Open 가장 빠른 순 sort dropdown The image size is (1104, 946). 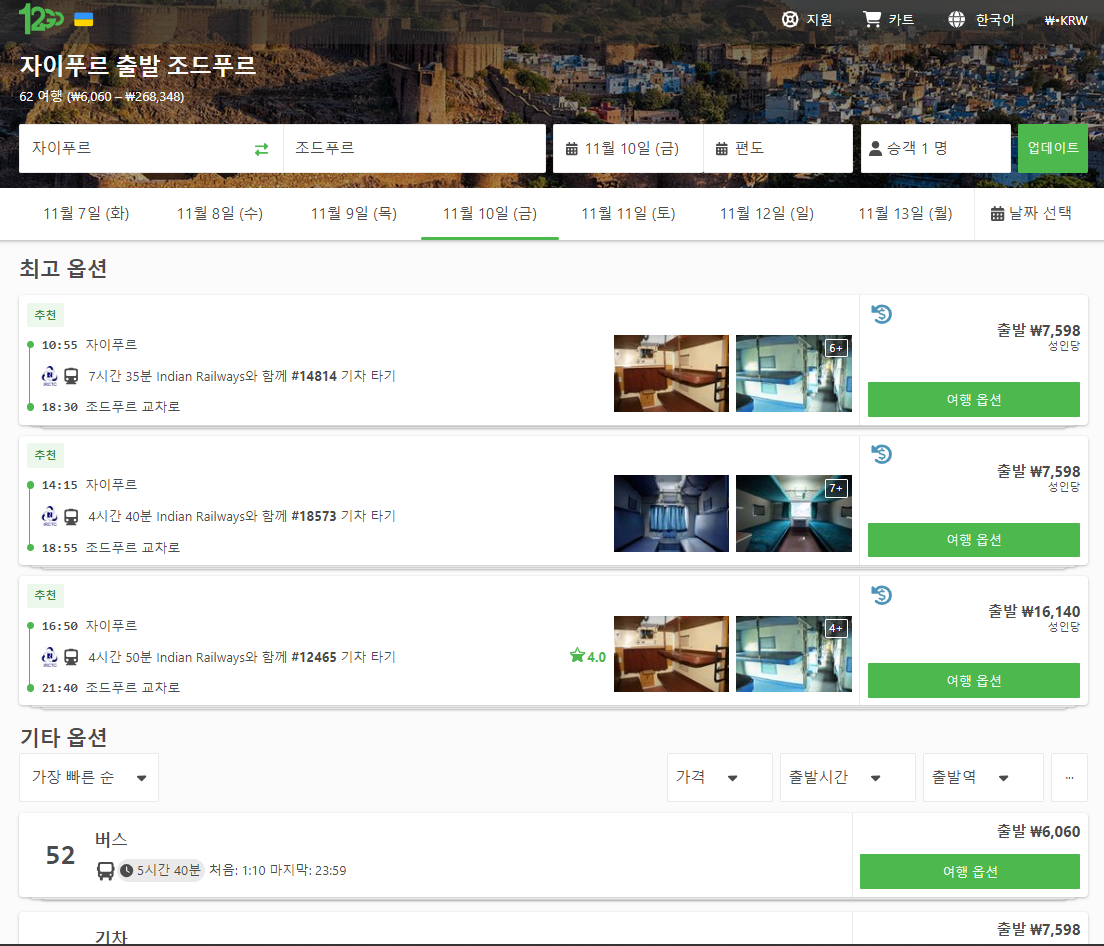pyautogui.click(x=89, y=777)
